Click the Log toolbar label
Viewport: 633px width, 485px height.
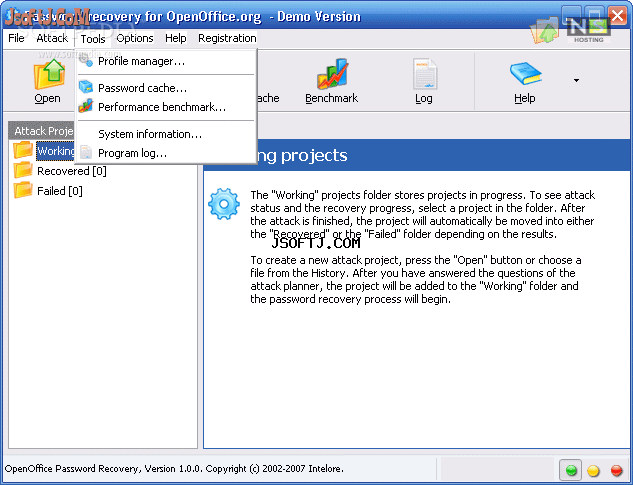424,98
